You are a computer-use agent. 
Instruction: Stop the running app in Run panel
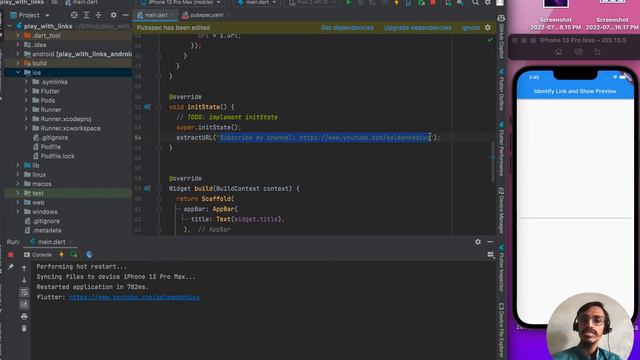point(11,255)
